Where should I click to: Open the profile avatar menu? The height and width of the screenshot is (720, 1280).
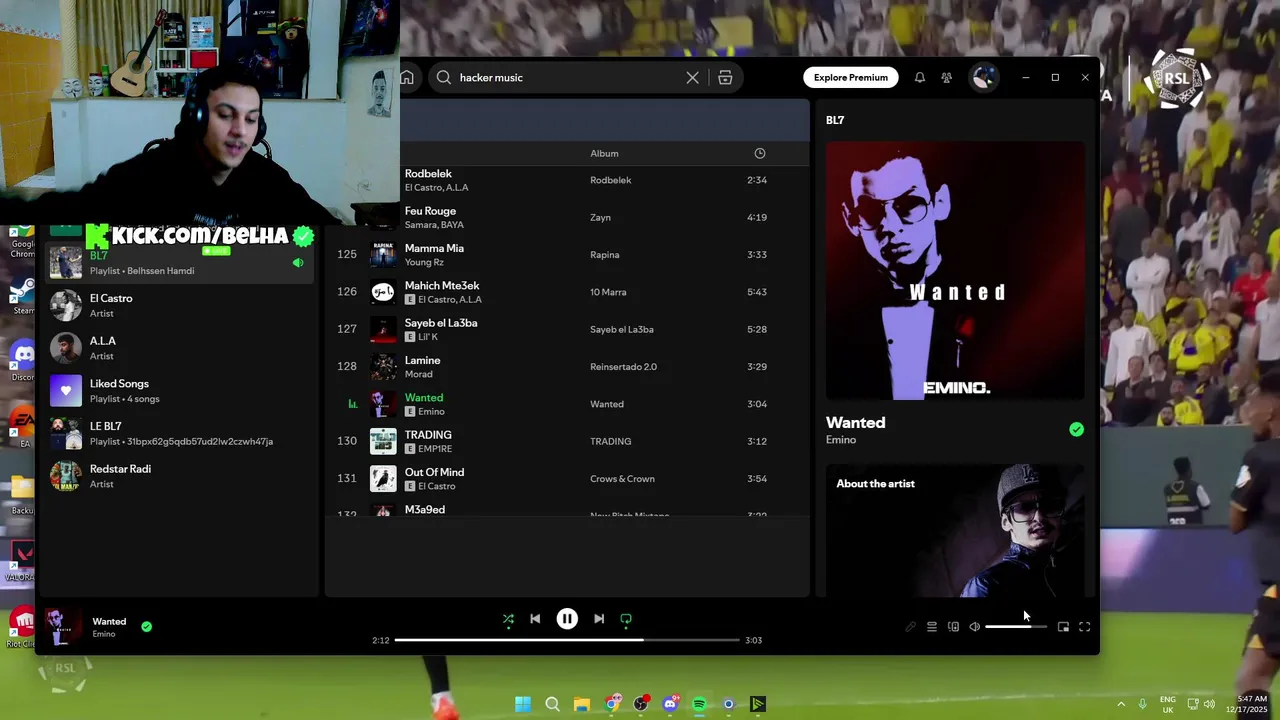pos(983,77)
